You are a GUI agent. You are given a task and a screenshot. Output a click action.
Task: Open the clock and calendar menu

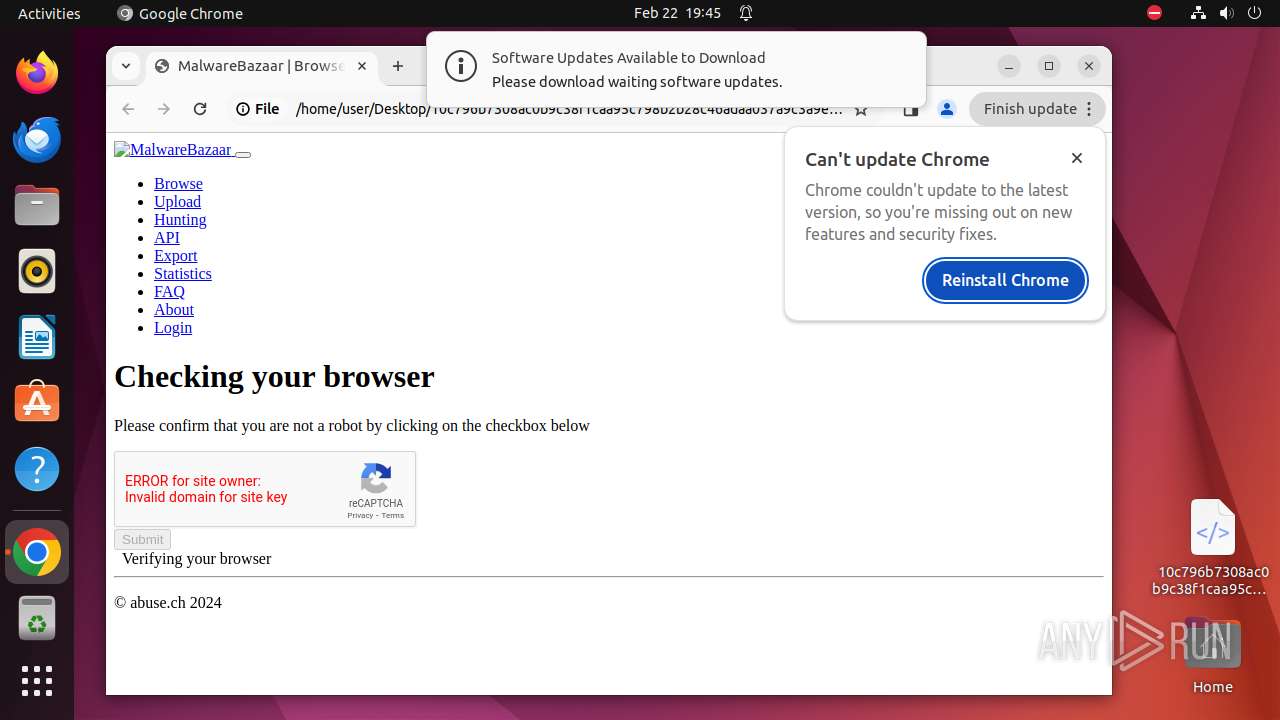click(677, 13)
